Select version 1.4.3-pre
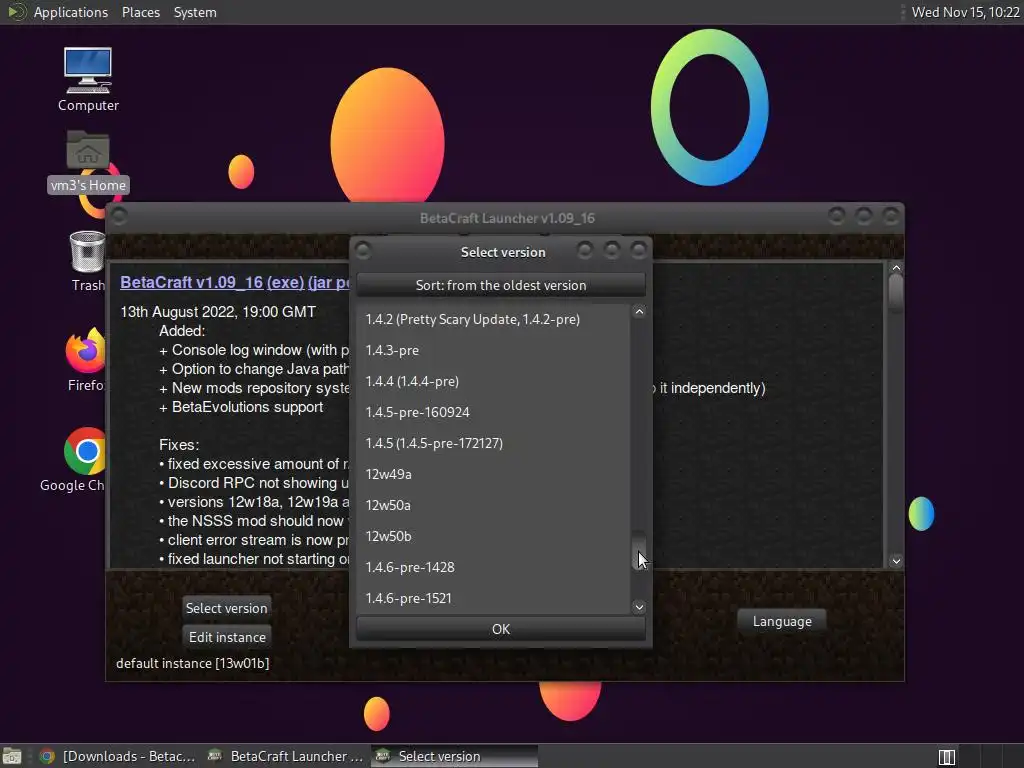This screenshot has height=768, width=1024. point(493,350)
